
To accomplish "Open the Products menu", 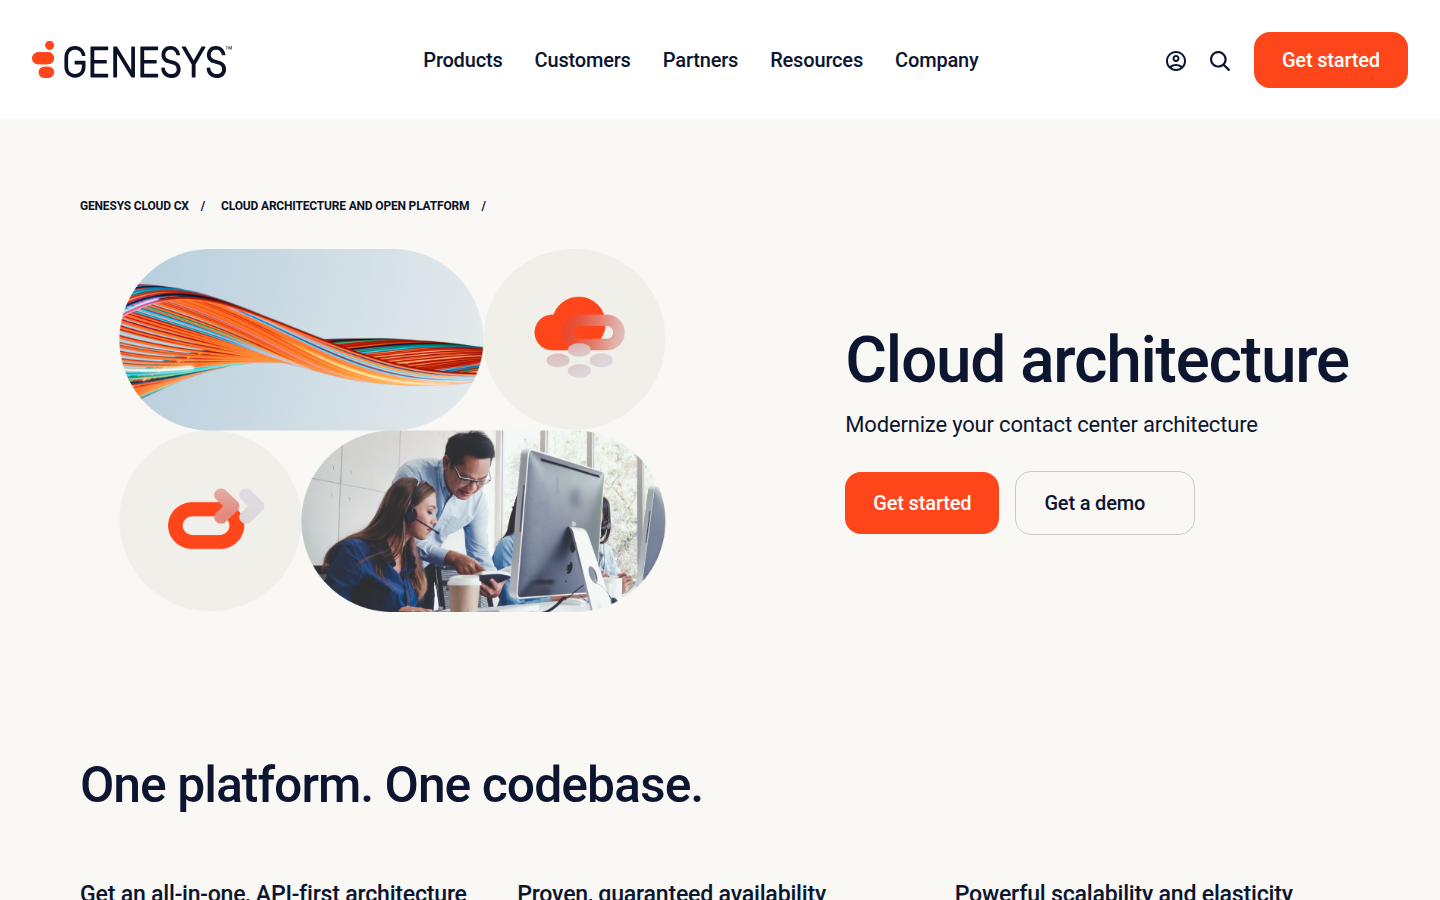I will (x=463, y=60).
